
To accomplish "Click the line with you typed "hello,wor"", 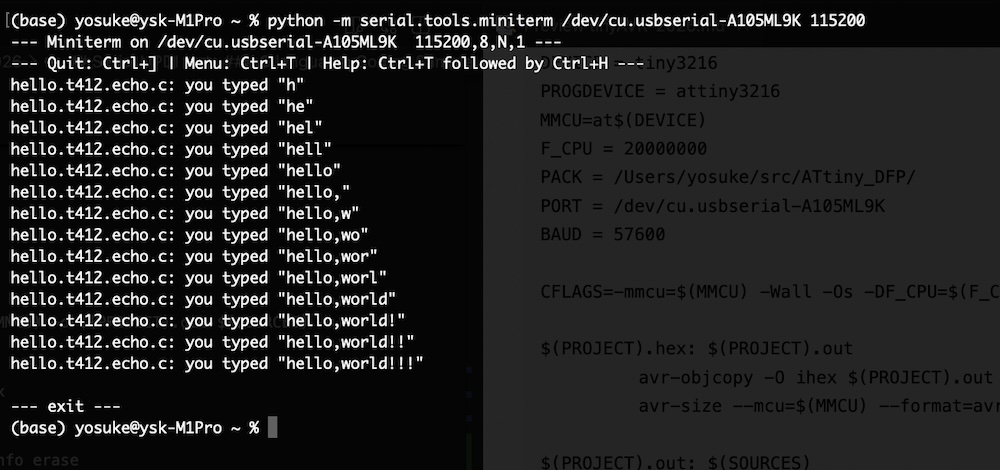I will [193, 256].
